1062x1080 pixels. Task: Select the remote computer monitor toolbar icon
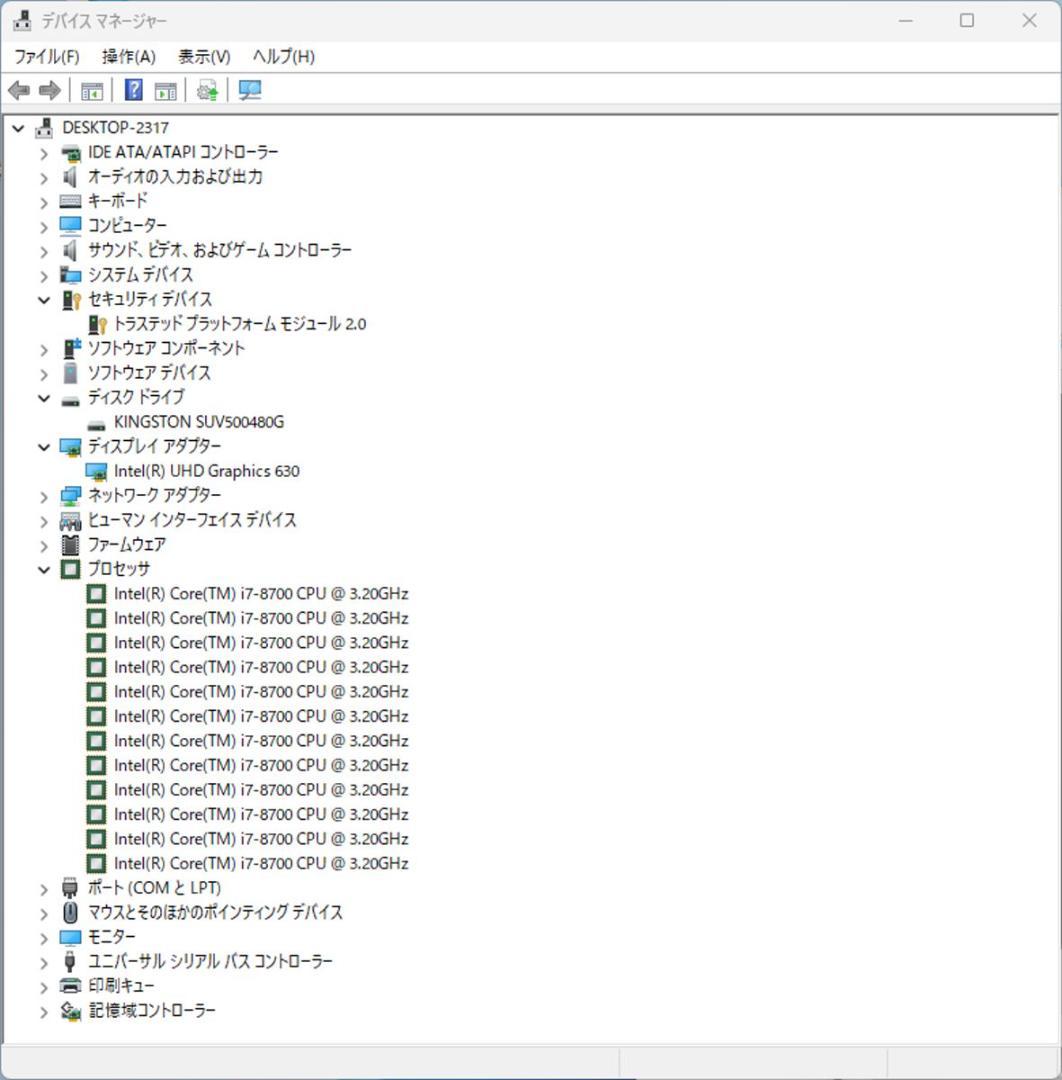[x=249, y=90]
